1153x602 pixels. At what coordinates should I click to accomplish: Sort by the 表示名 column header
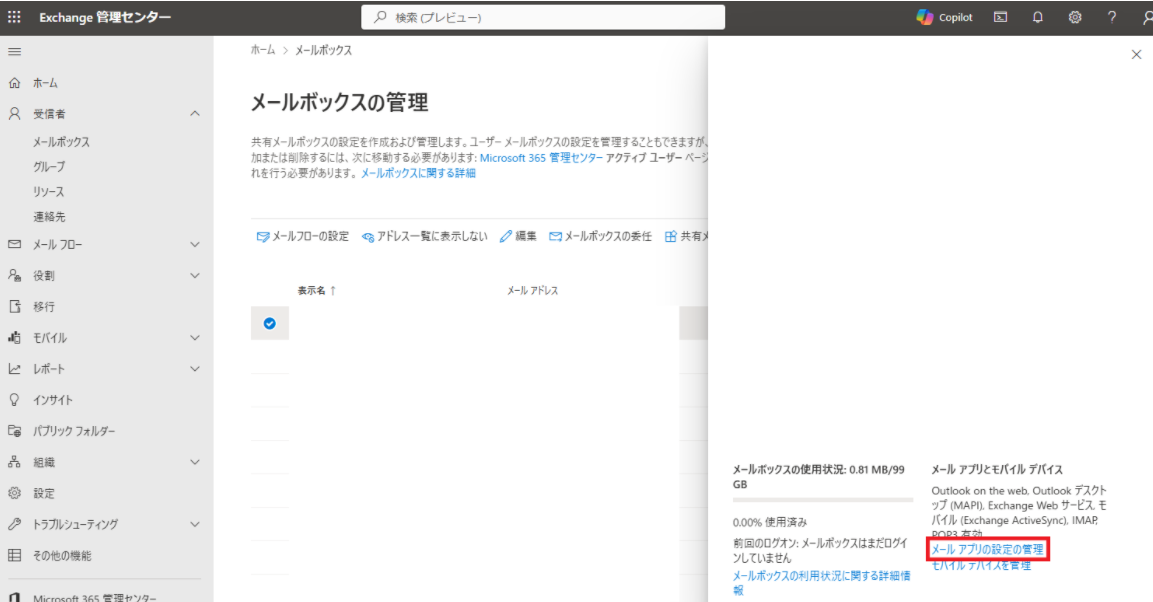click(x=316, y=290)
